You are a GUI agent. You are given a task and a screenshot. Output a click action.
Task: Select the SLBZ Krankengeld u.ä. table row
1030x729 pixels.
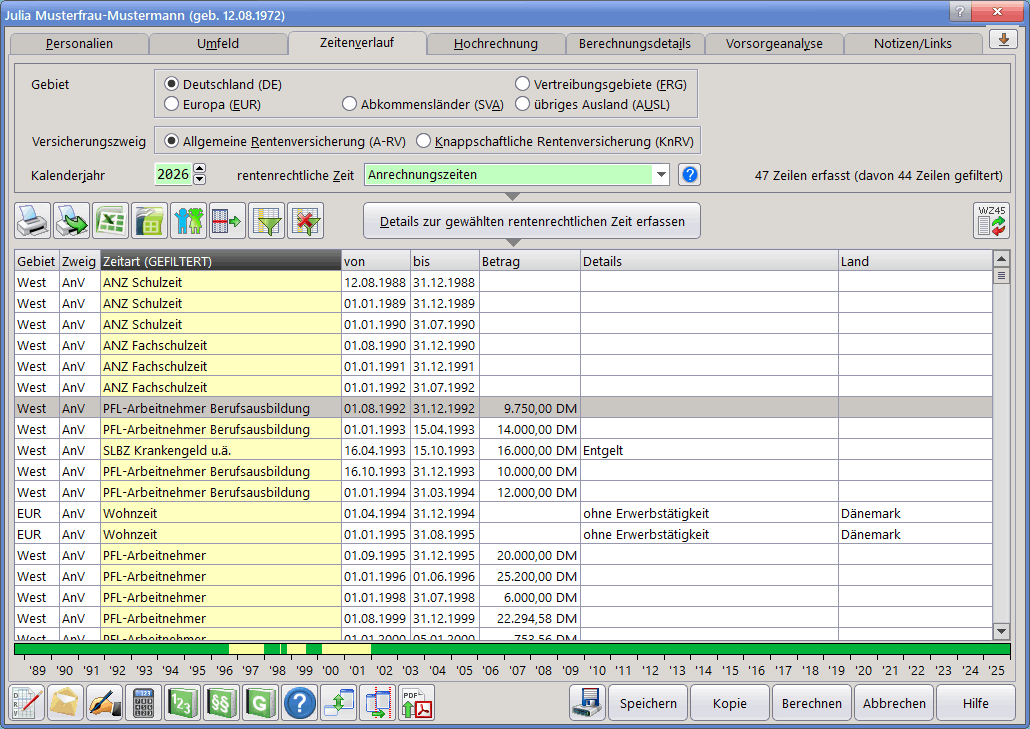pos(220,451)
